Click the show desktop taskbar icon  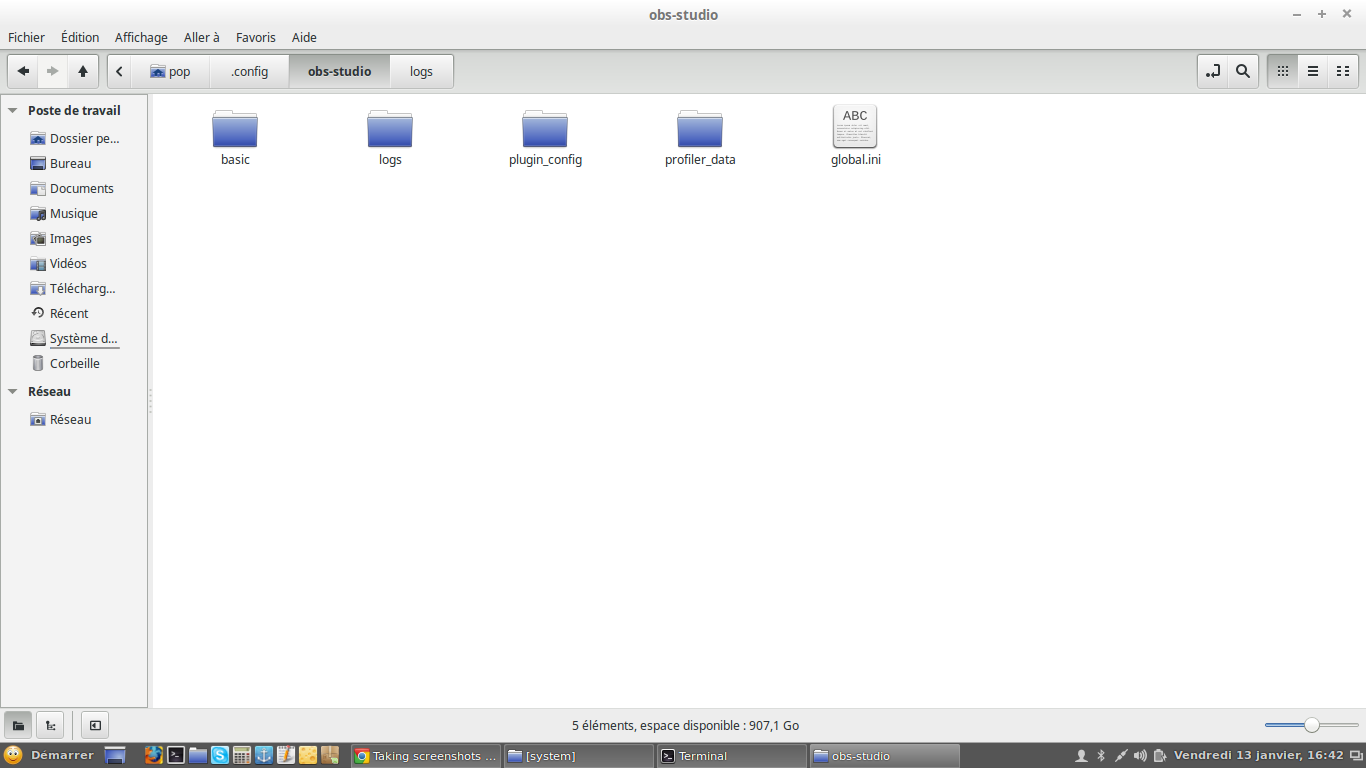point(115,756)
